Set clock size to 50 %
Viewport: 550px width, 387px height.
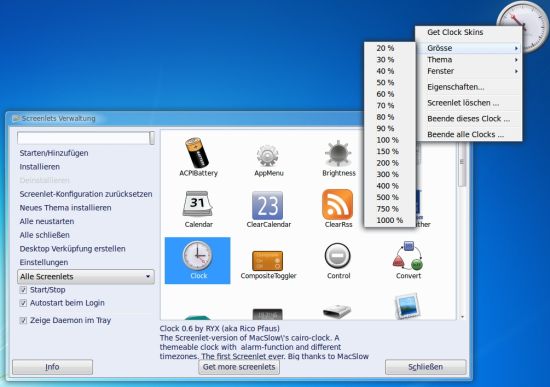390,82
